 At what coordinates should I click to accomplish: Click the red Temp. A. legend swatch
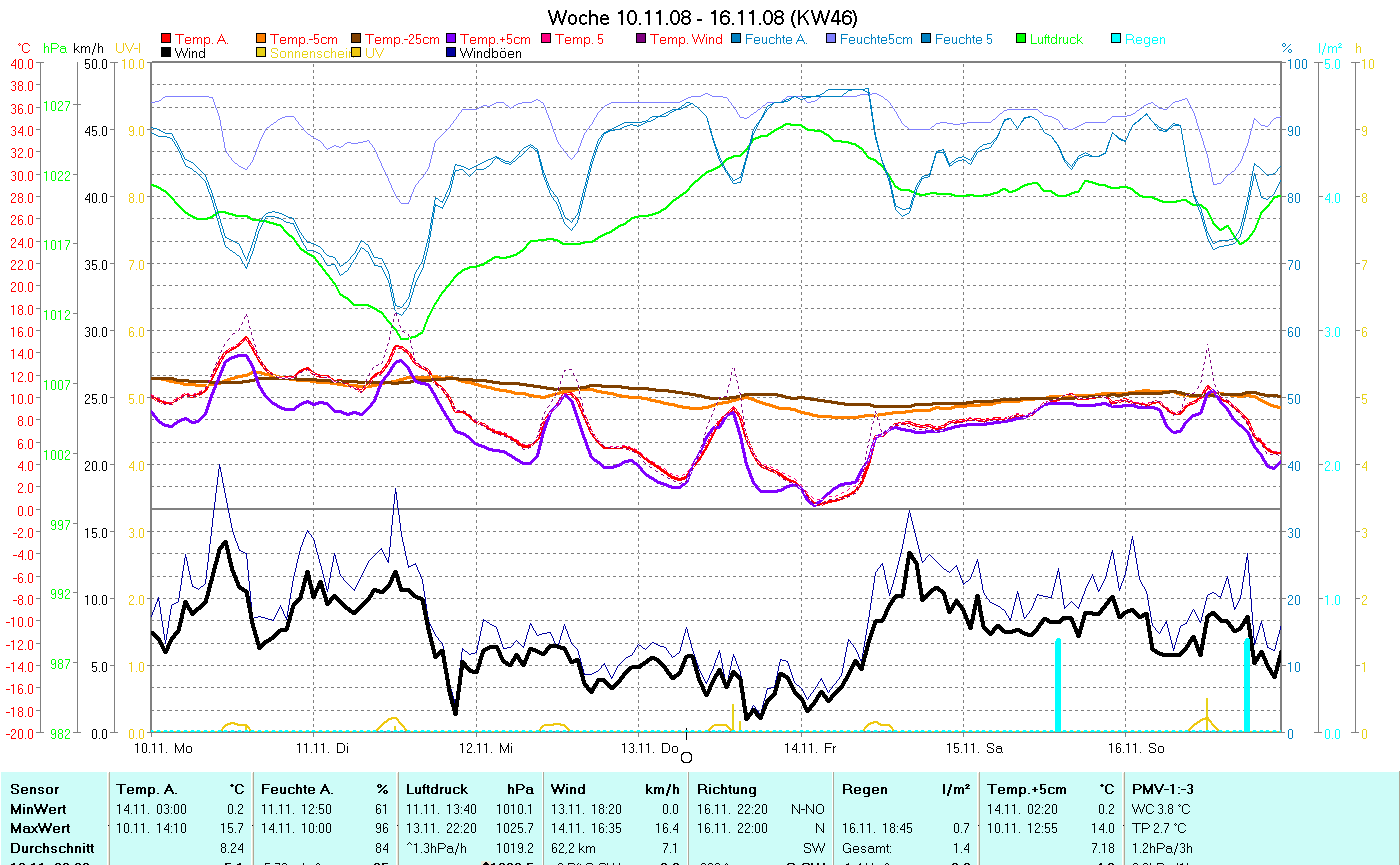(166, 39)
